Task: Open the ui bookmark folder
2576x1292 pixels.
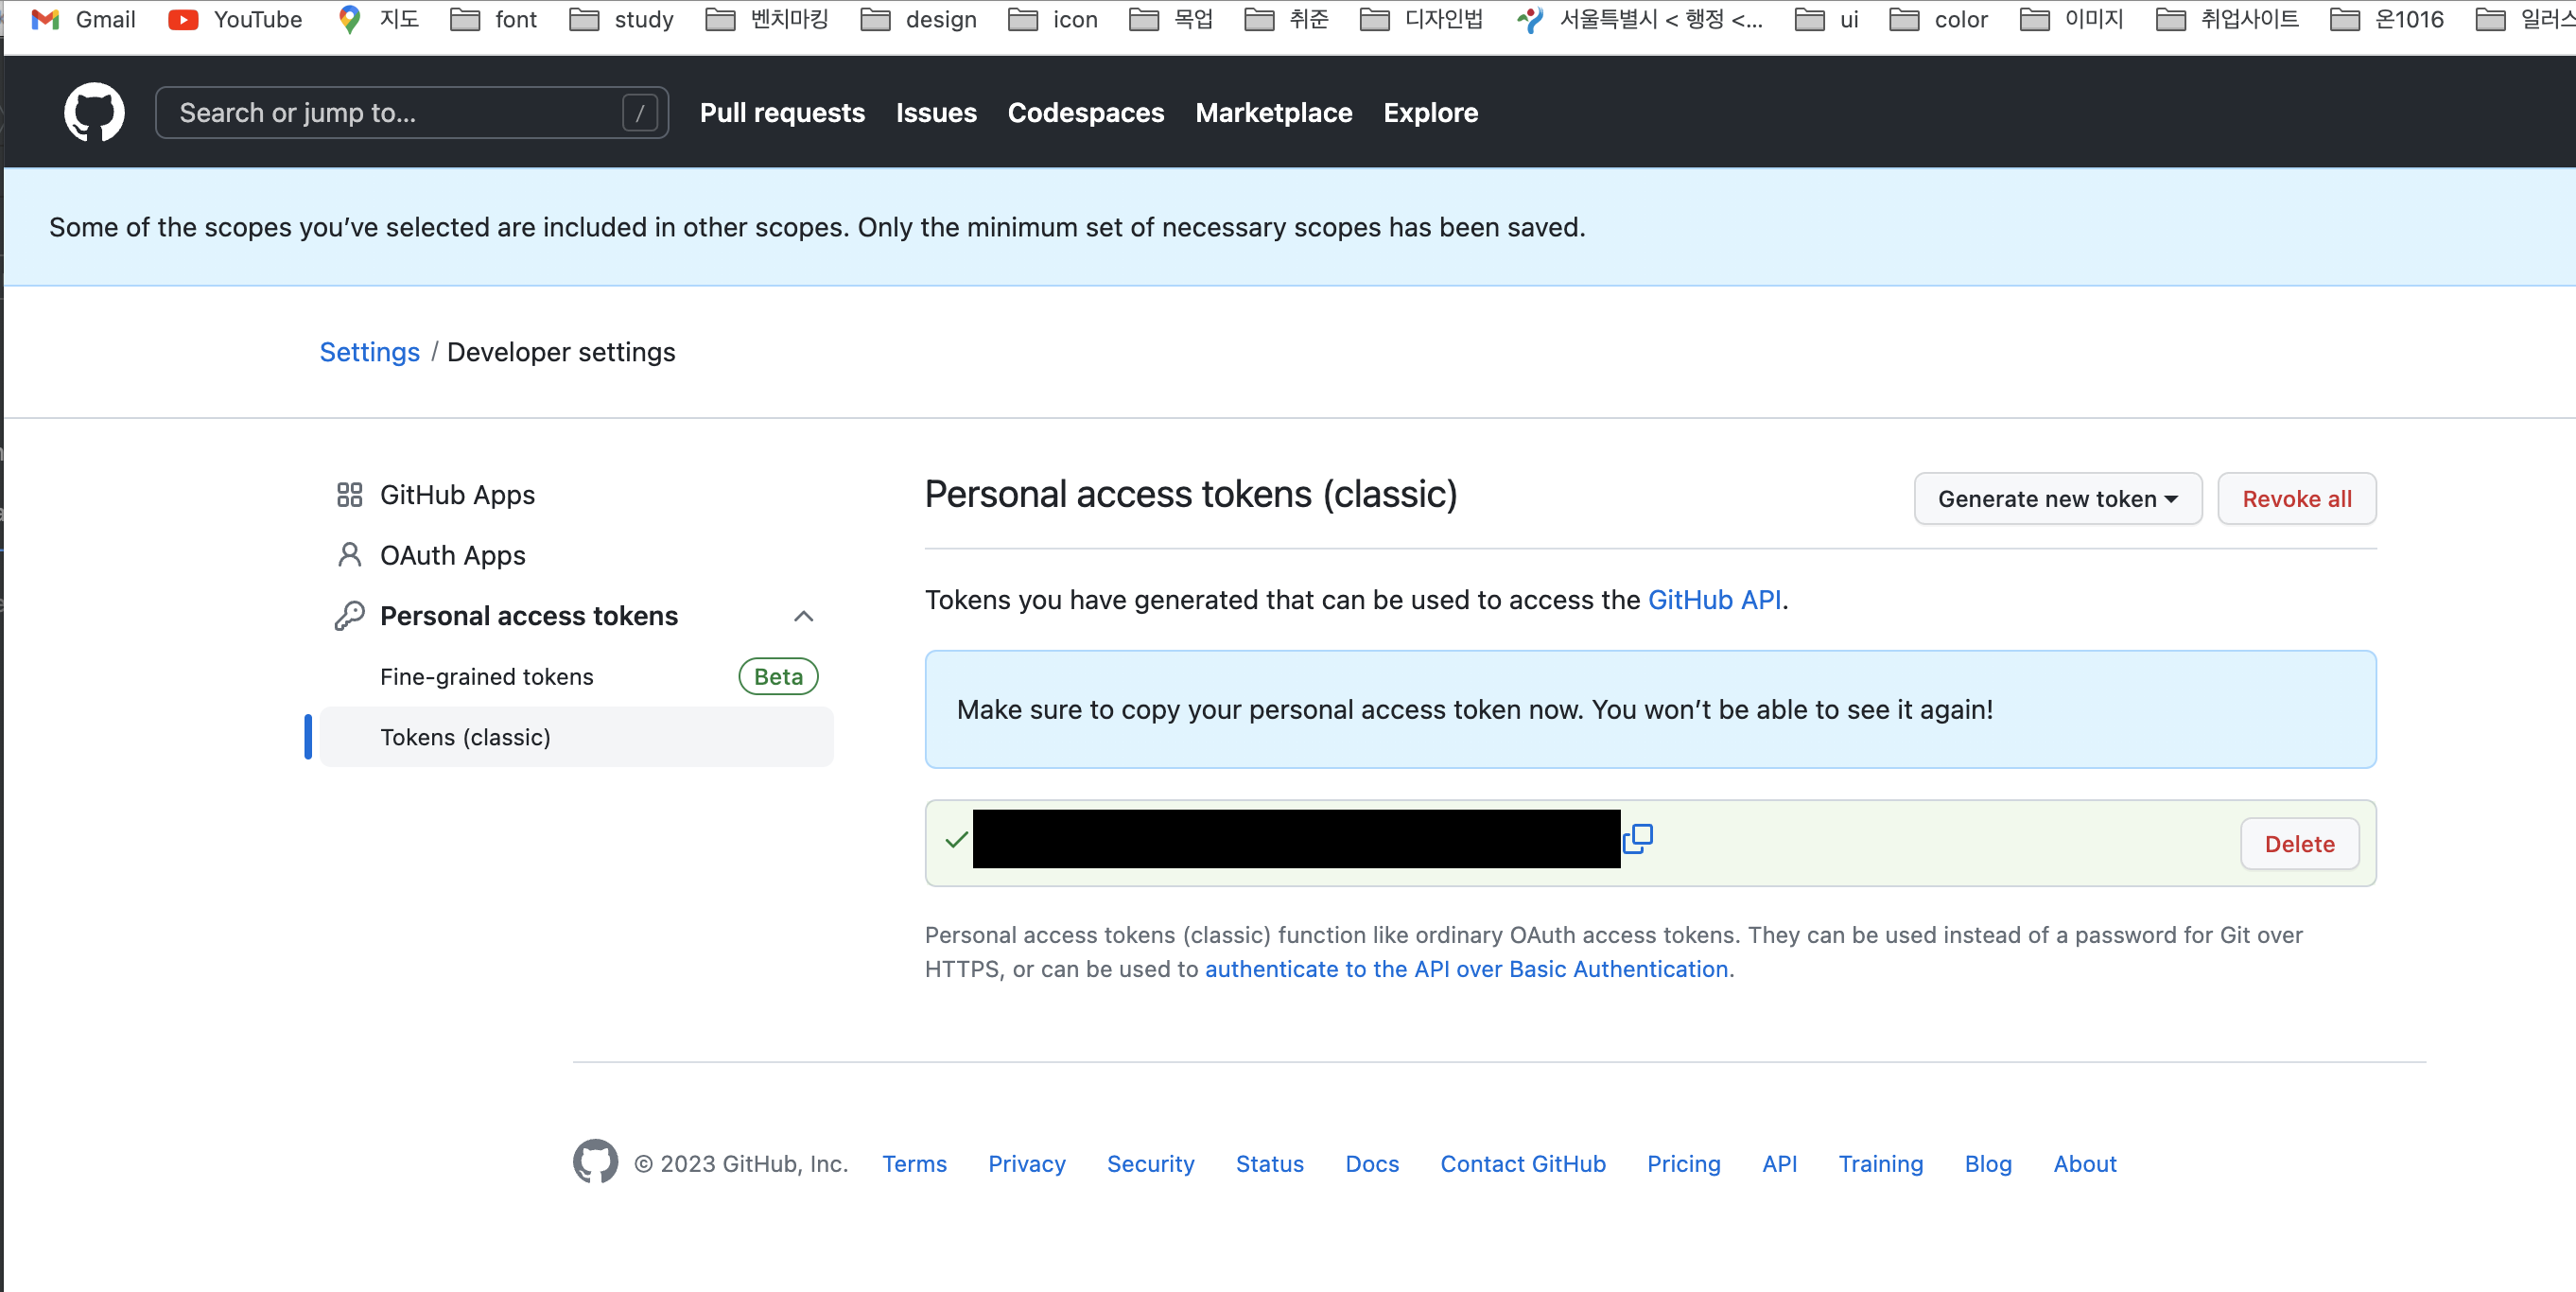Action: (1827, 19)
